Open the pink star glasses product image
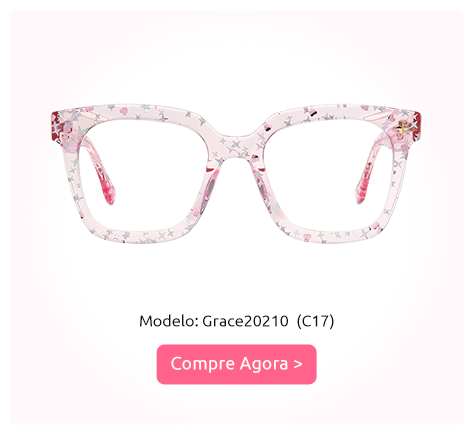Viewport: 474px width, 435px height. pos(236,173)
